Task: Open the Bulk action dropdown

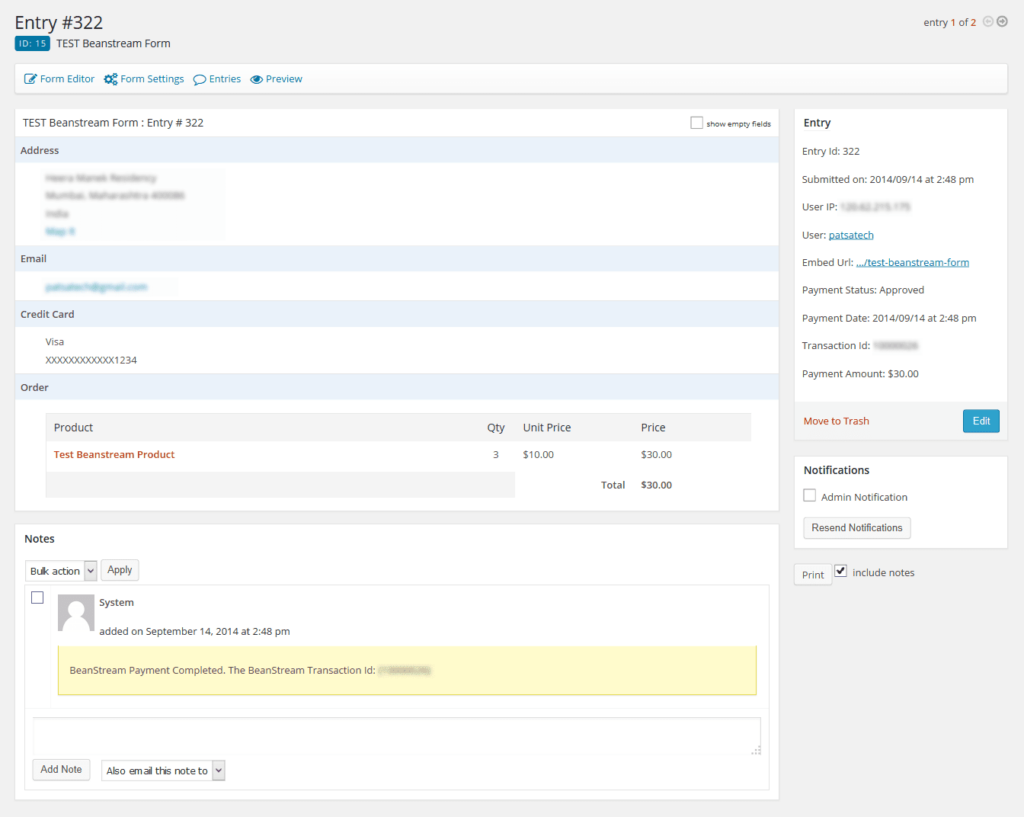Action: (x=61, y=570)
